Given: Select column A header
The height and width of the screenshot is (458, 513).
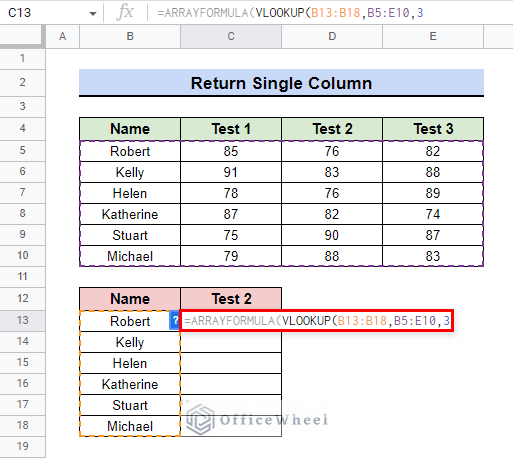Looking at the screenshot, I should (x=62, y=36).
